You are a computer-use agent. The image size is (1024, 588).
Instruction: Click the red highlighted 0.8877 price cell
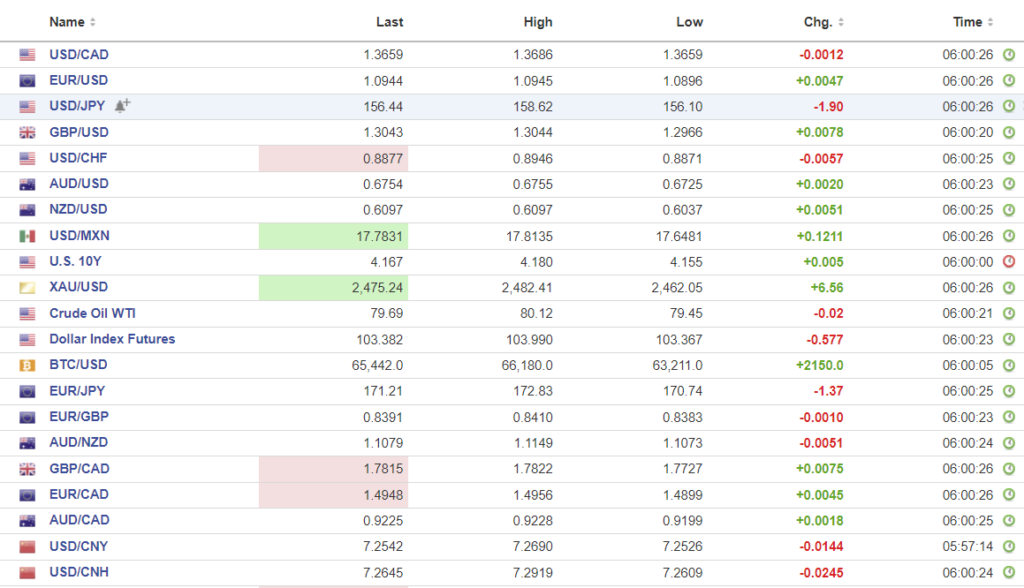click(333, 158)
